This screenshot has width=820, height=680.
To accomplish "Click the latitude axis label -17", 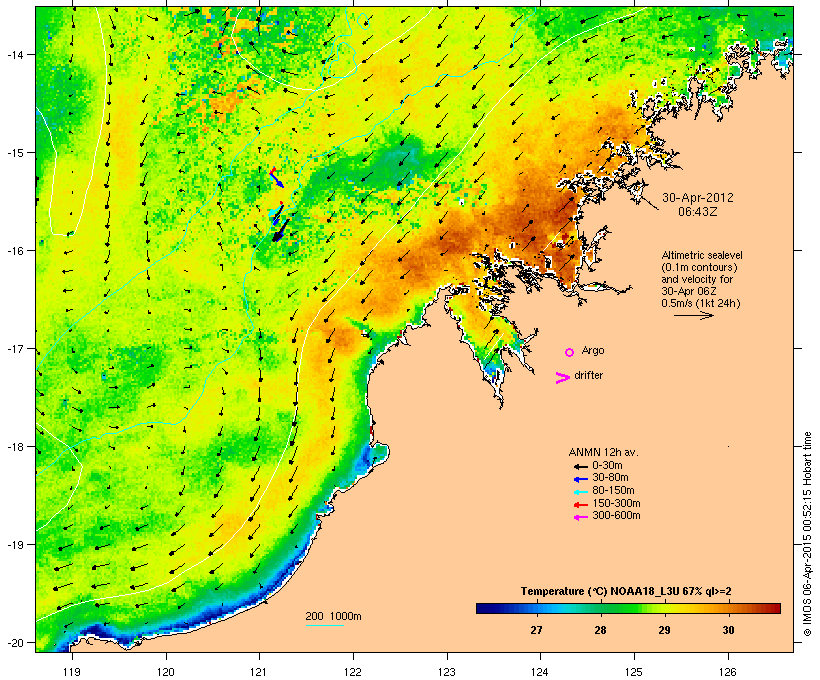I will tap(14, 349).
